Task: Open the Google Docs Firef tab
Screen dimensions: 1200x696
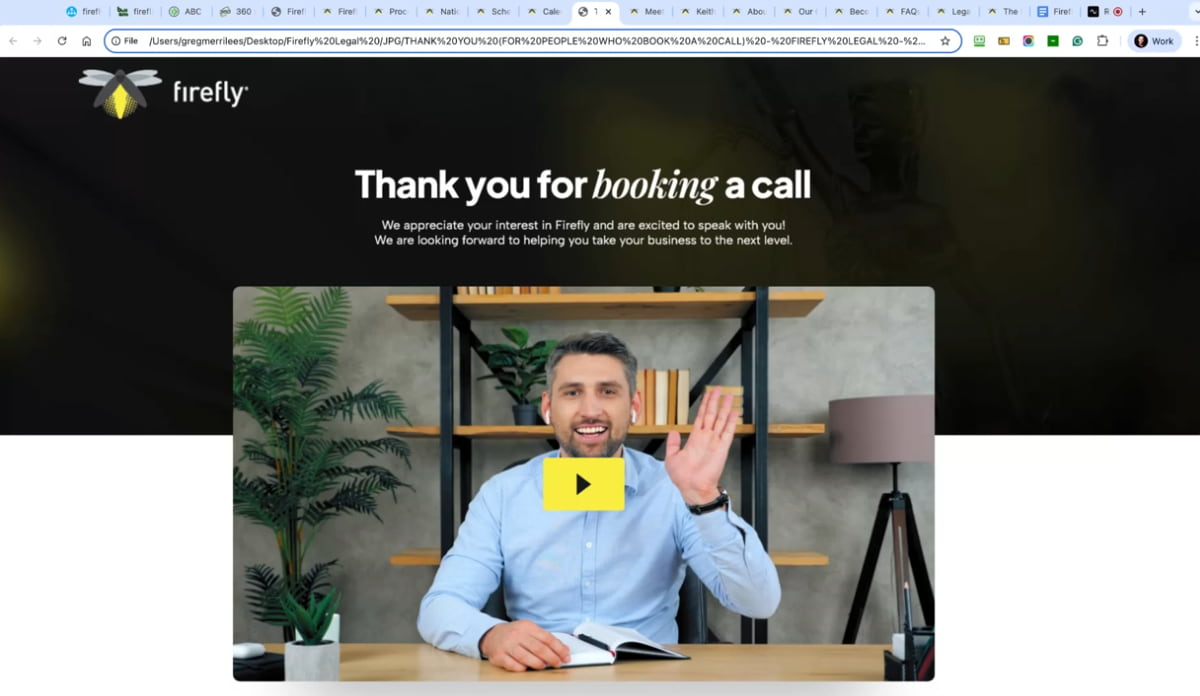Action: point(1055,12)
